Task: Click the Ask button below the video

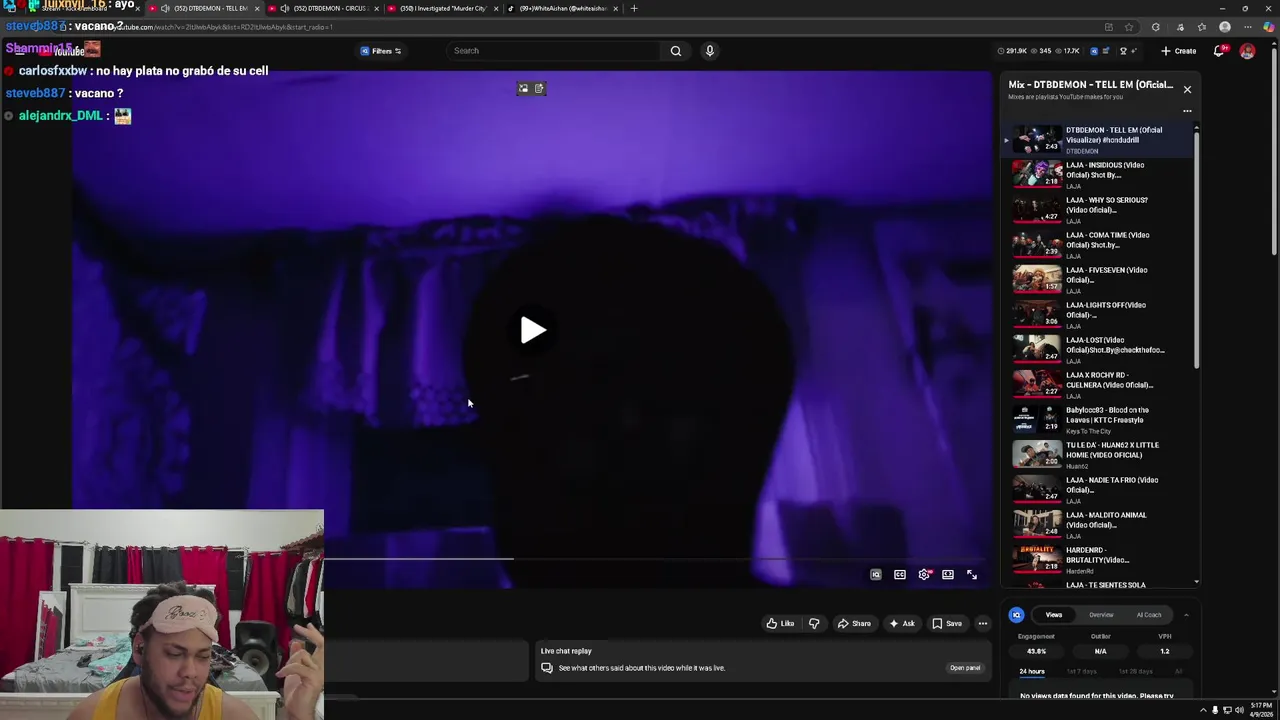Action: [902, 623]
